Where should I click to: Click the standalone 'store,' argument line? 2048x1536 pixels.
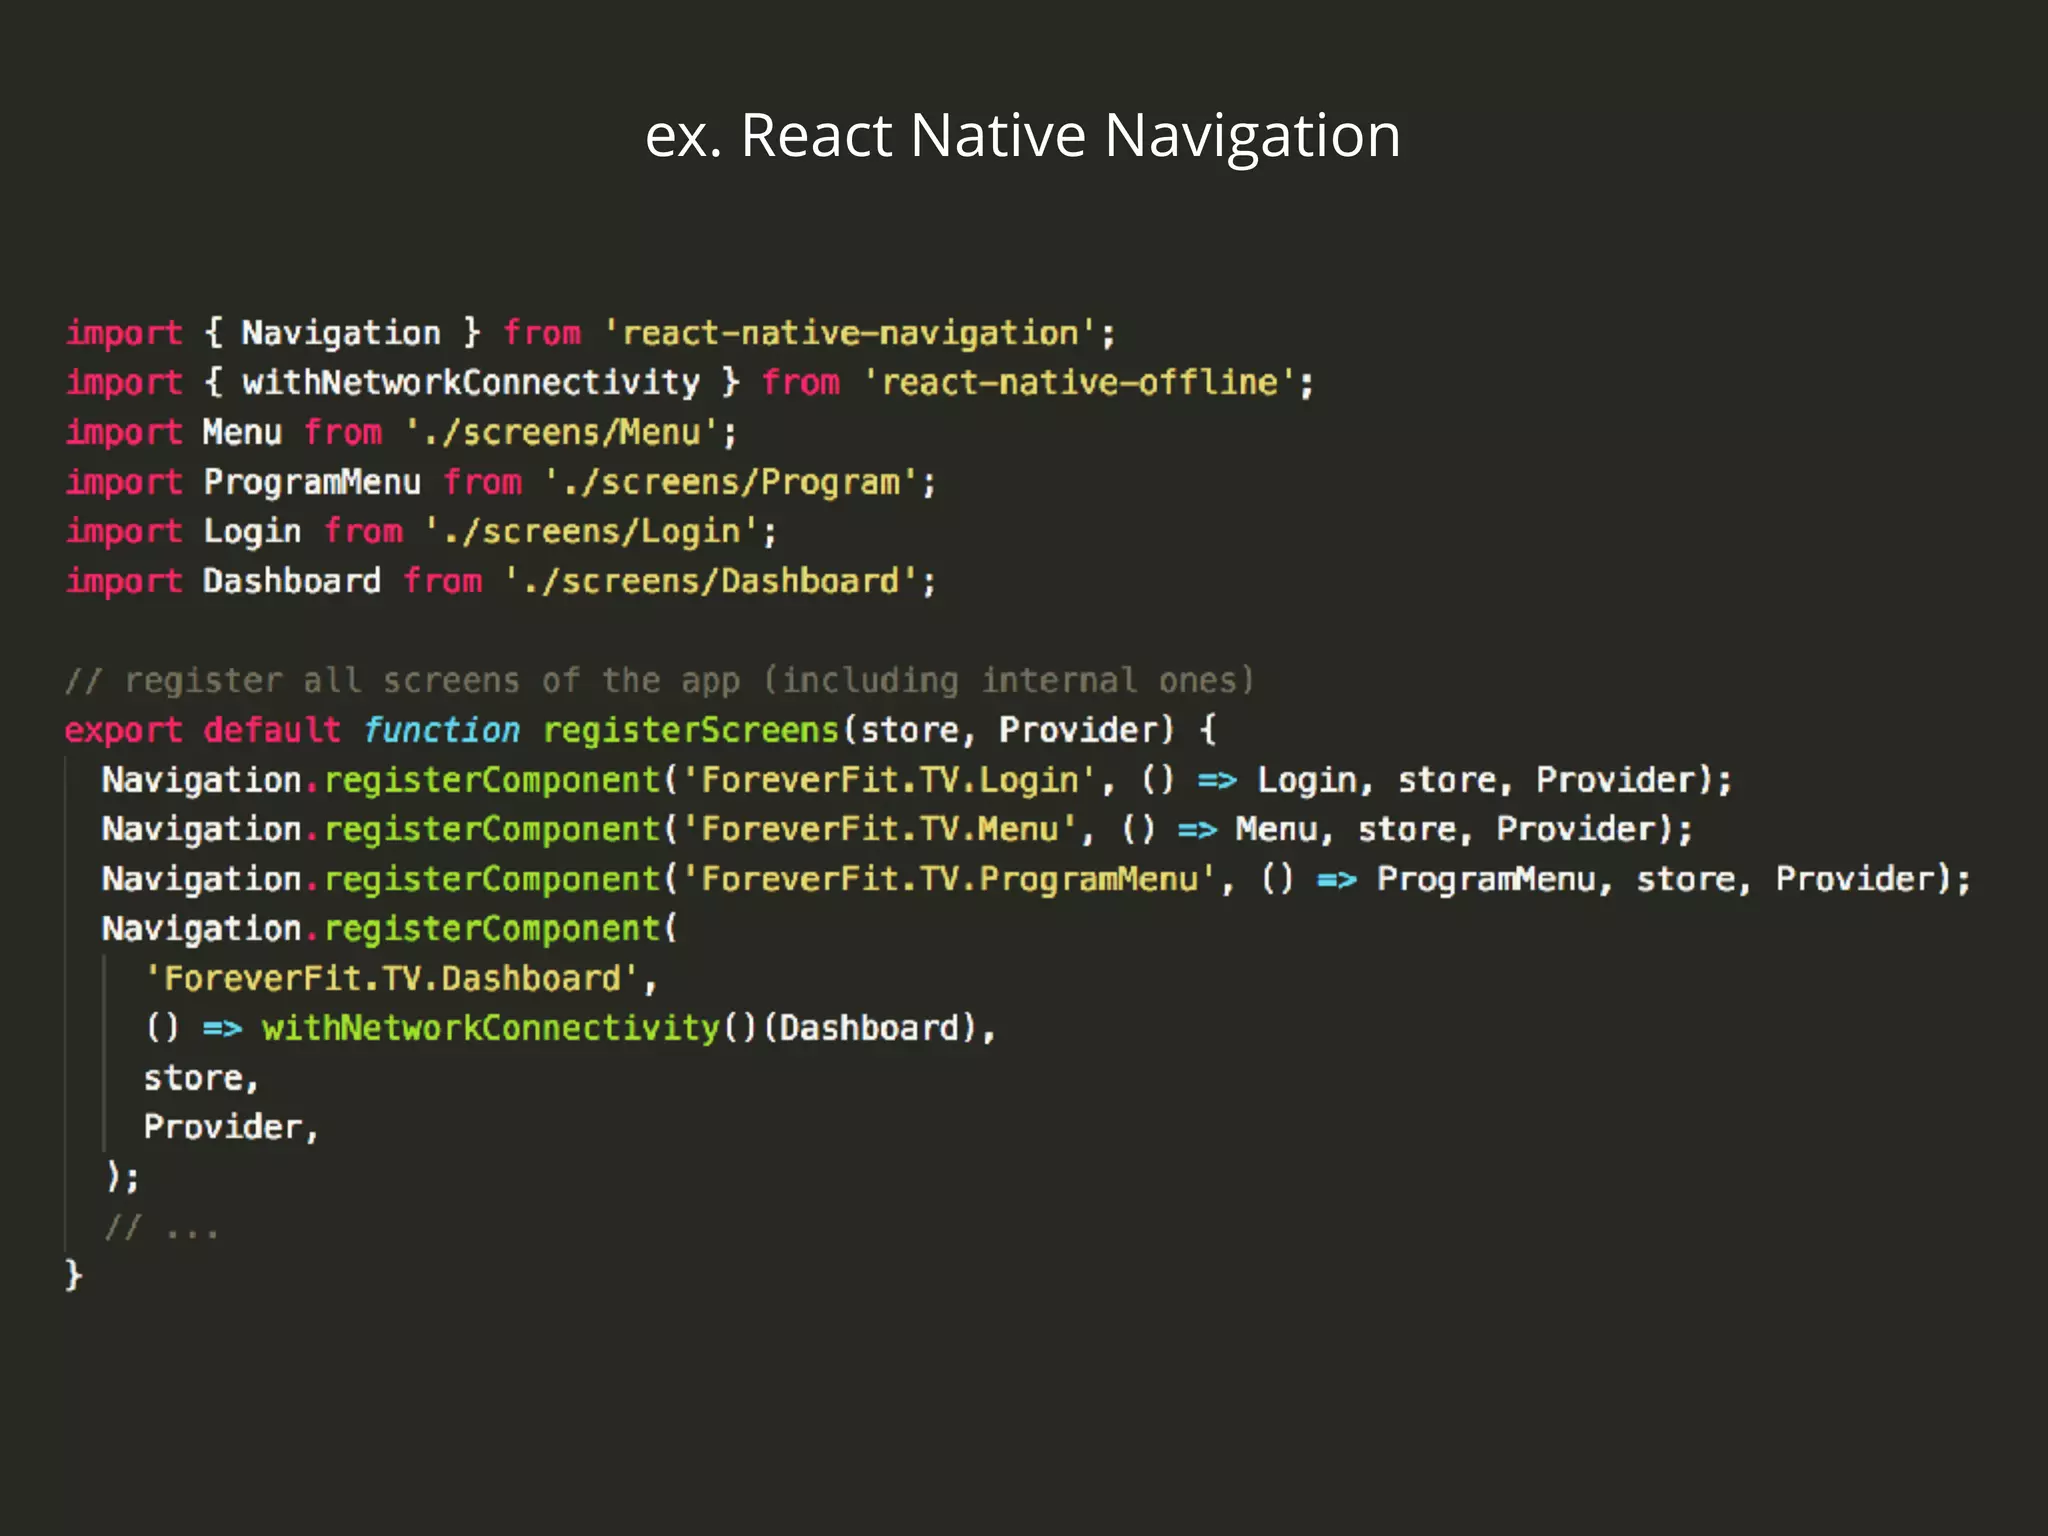pos(201,1078)
